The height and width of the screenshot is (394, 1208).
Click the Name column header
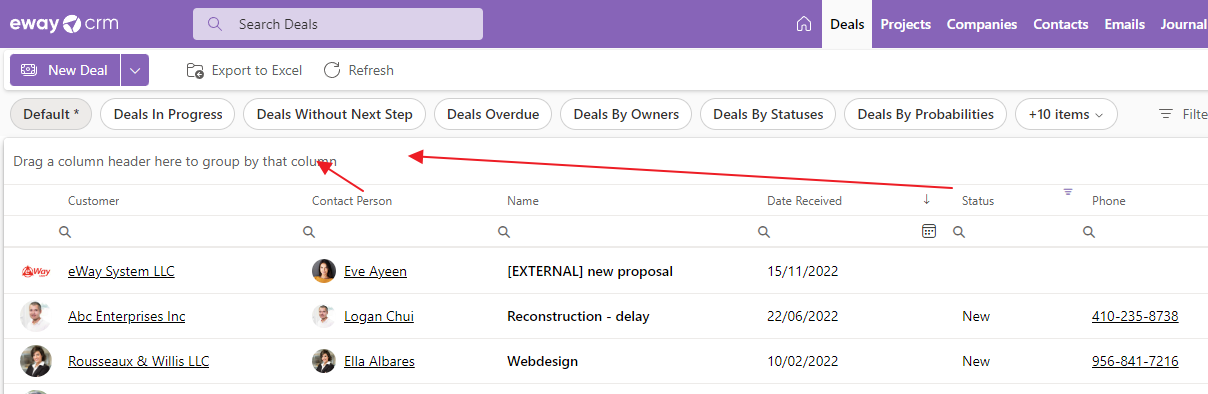523,201
